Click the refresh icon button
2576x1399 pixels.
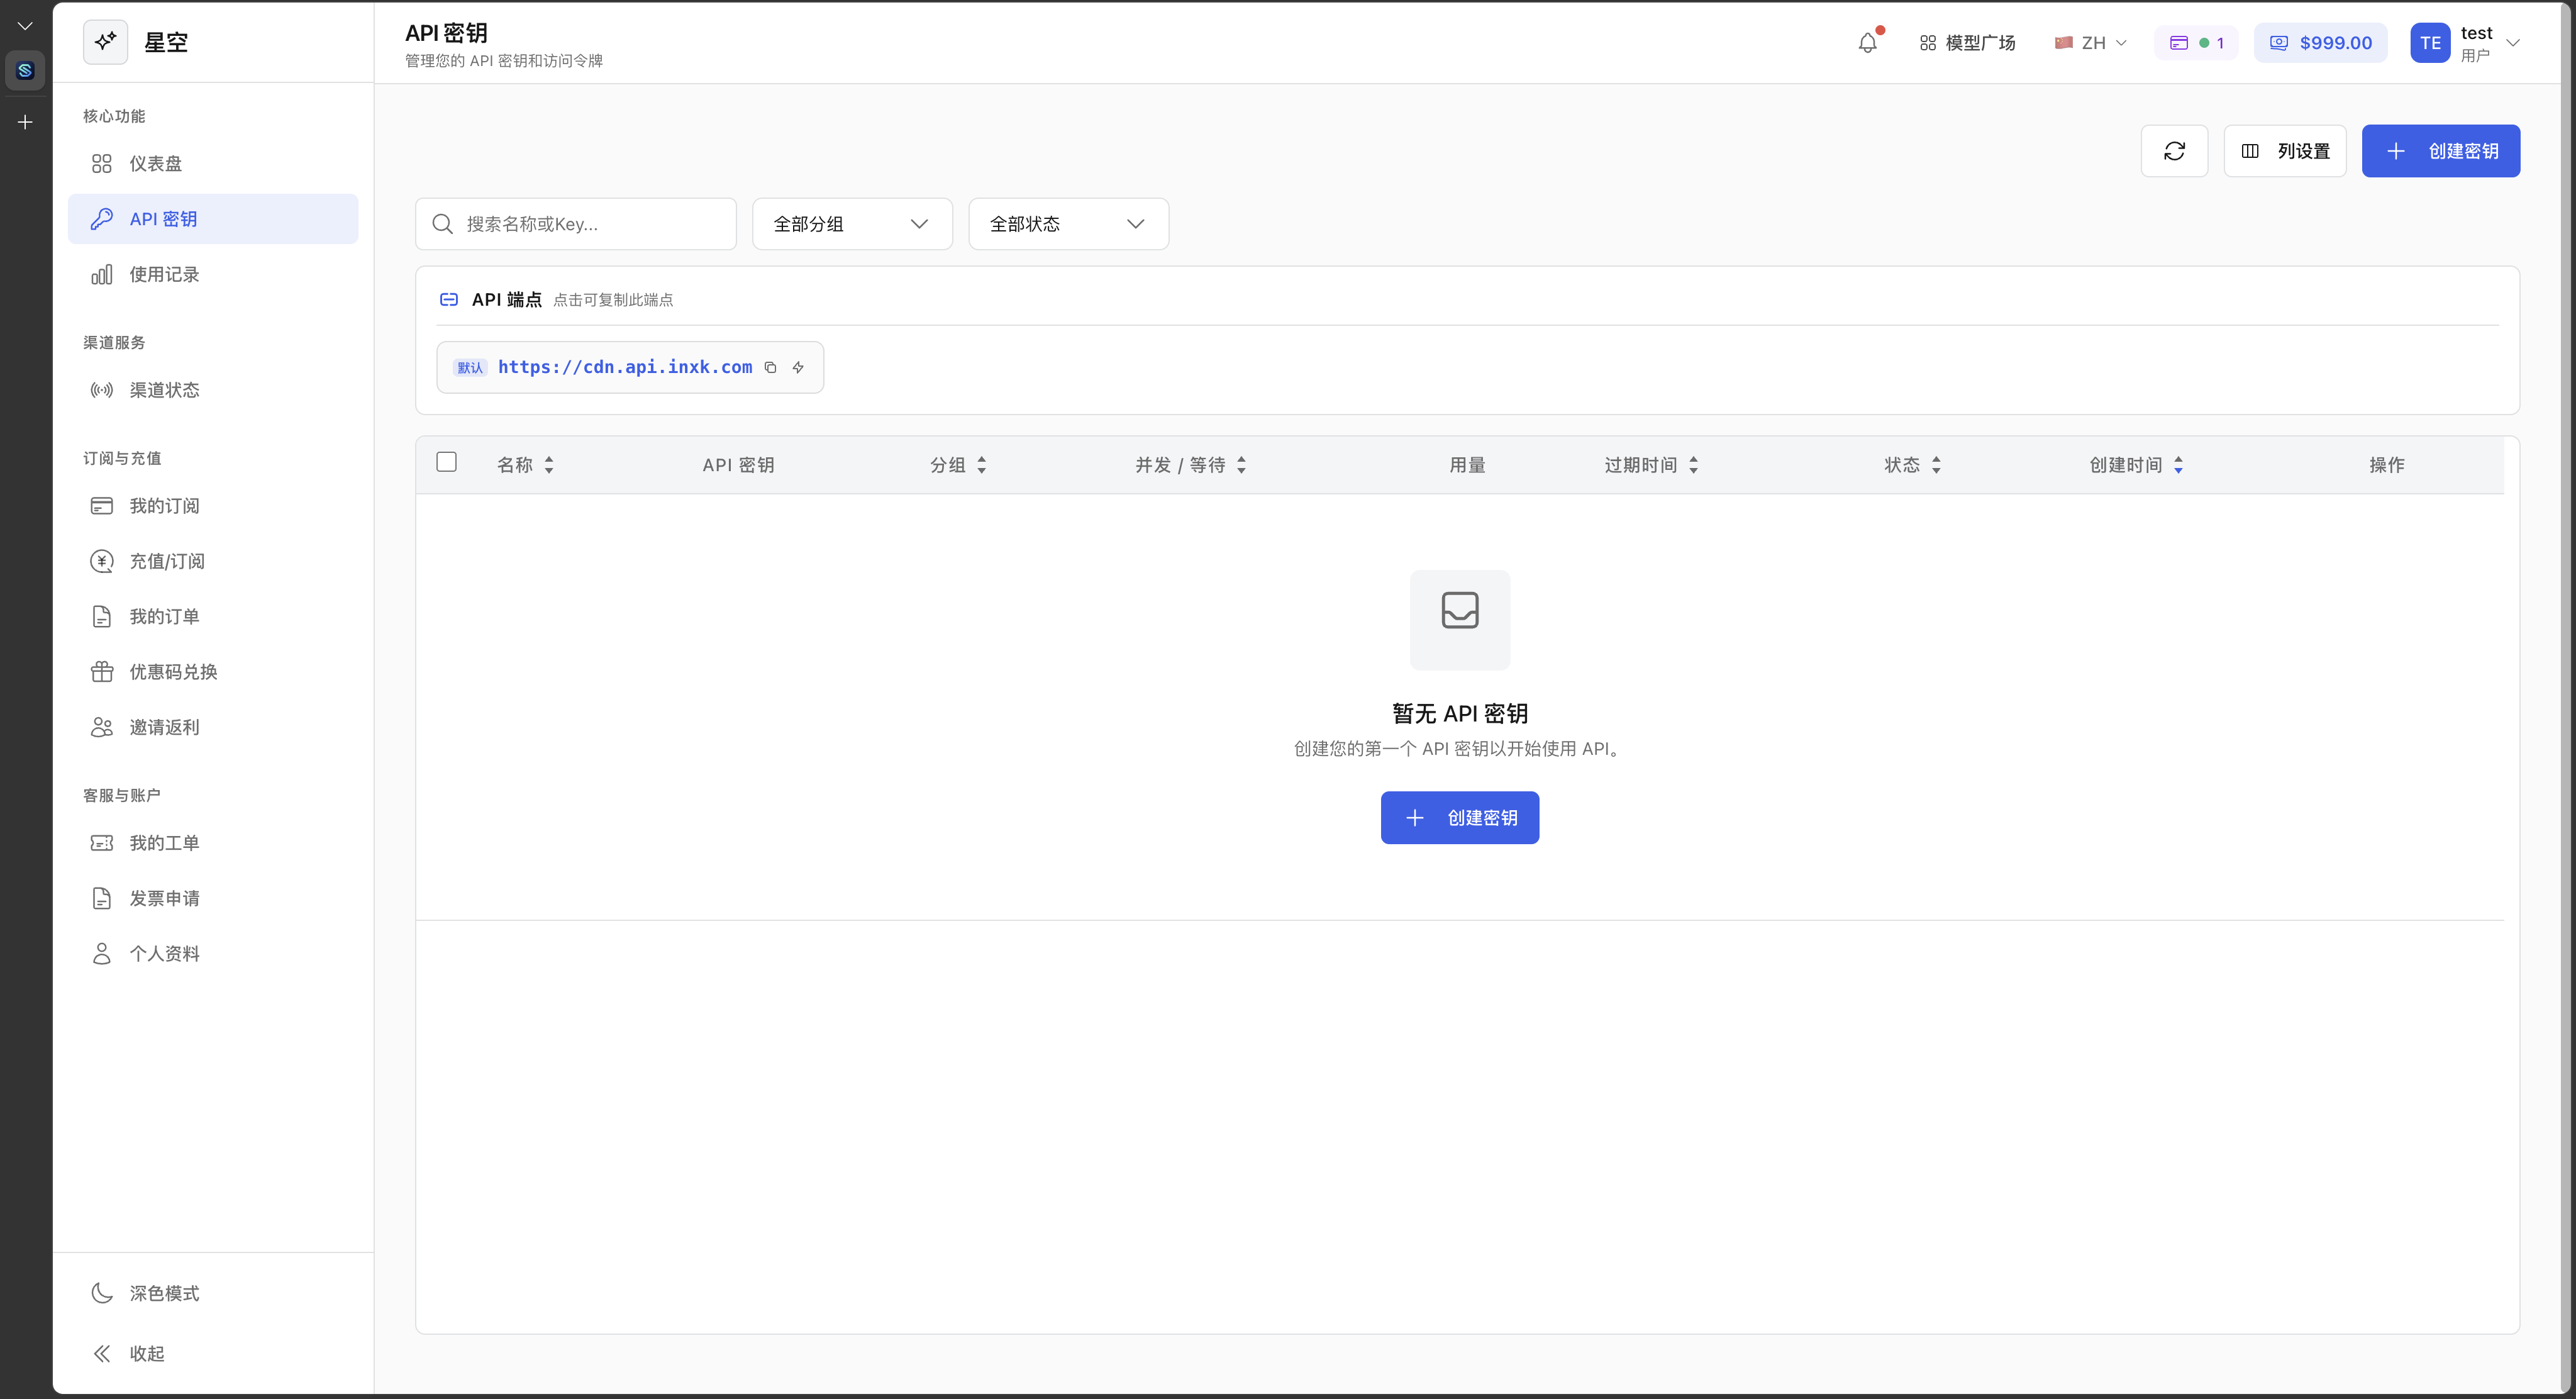click(2174, 151)
